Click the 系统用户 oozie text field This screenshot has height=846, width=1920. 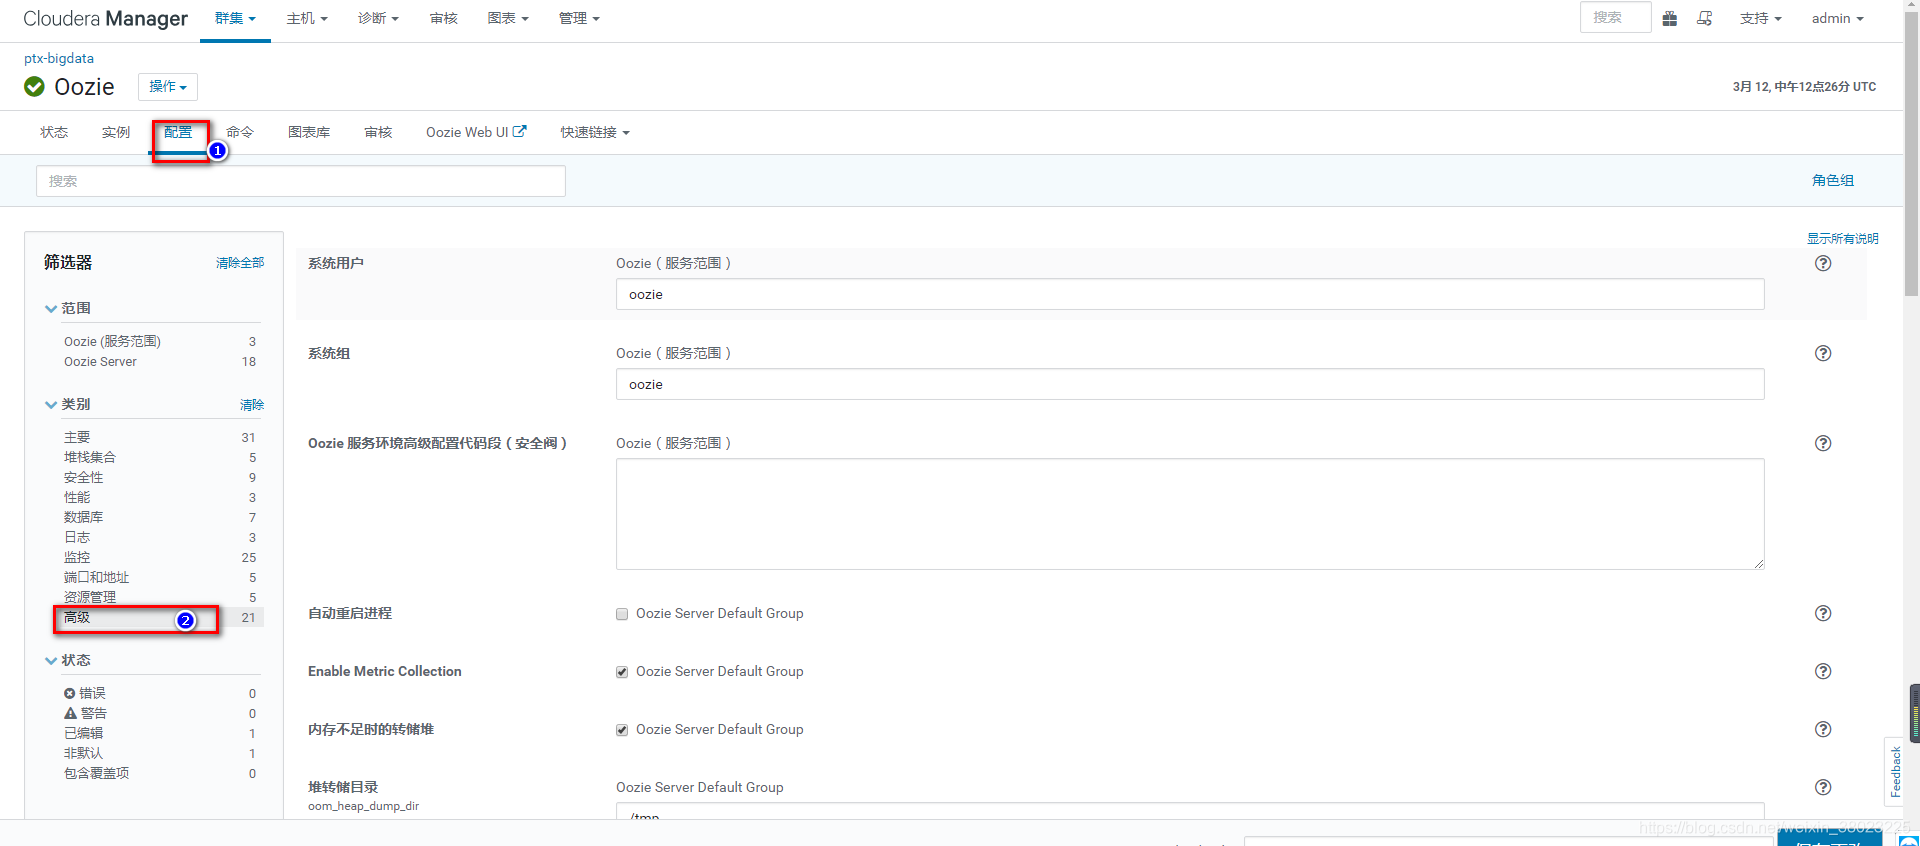tap(1190, 294)
